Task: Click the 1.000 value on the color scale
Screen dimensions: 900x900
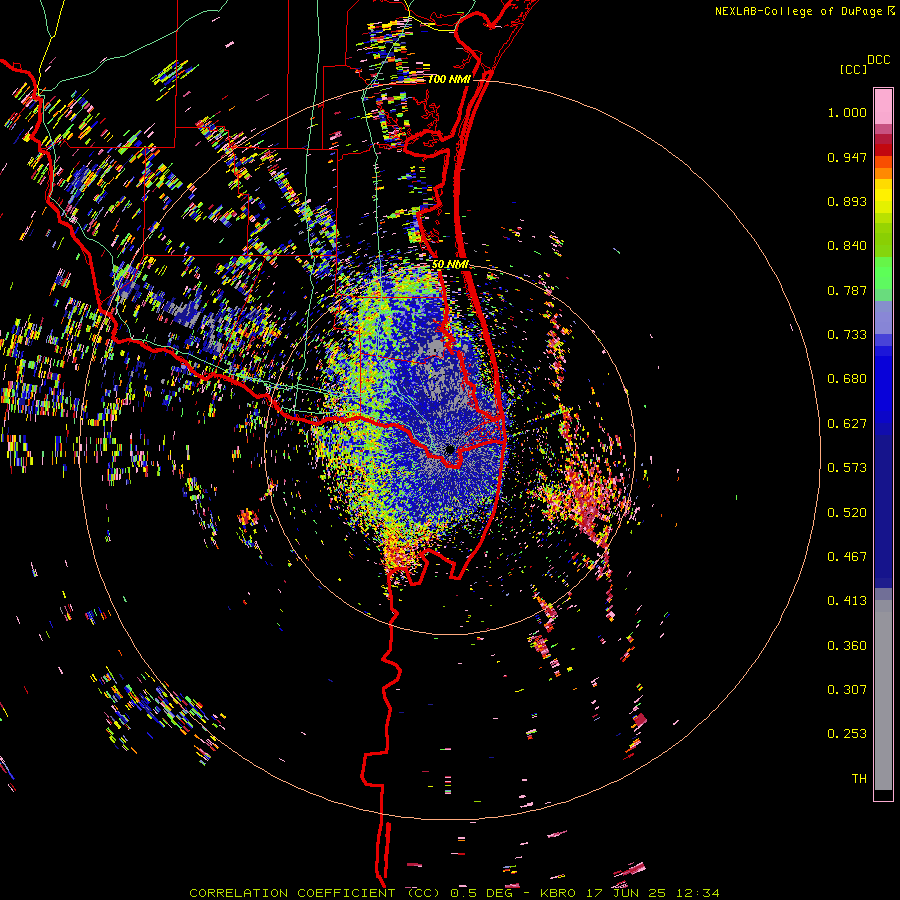Action: pos(847,112)
